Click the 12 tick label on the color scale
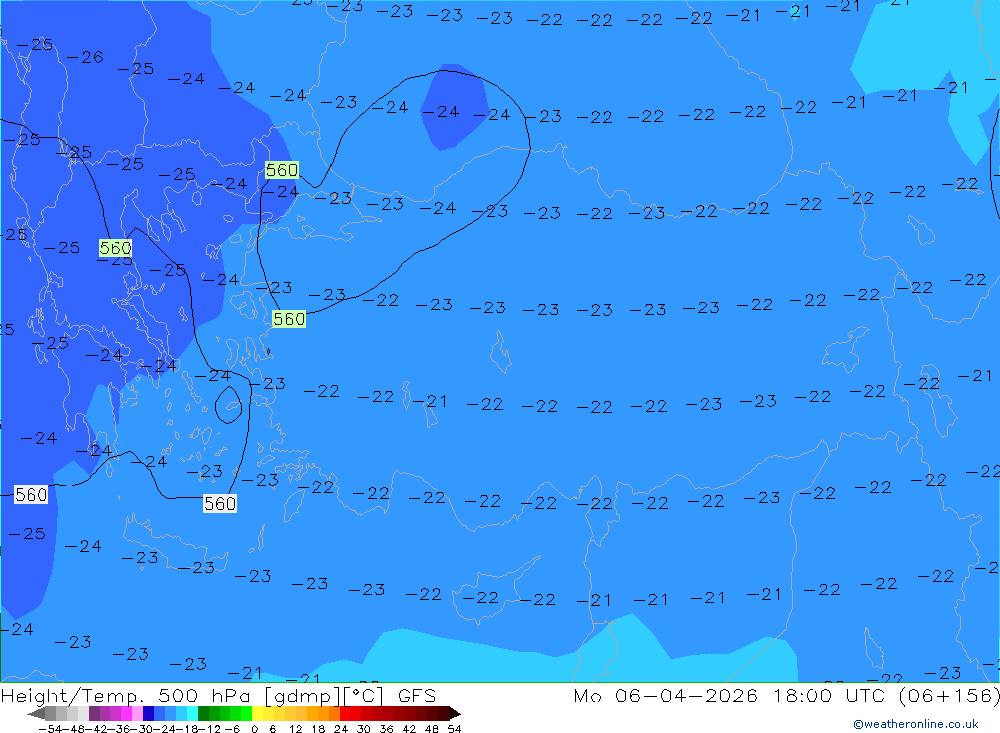Screen dimensions: 1000x733 (295, 729)
